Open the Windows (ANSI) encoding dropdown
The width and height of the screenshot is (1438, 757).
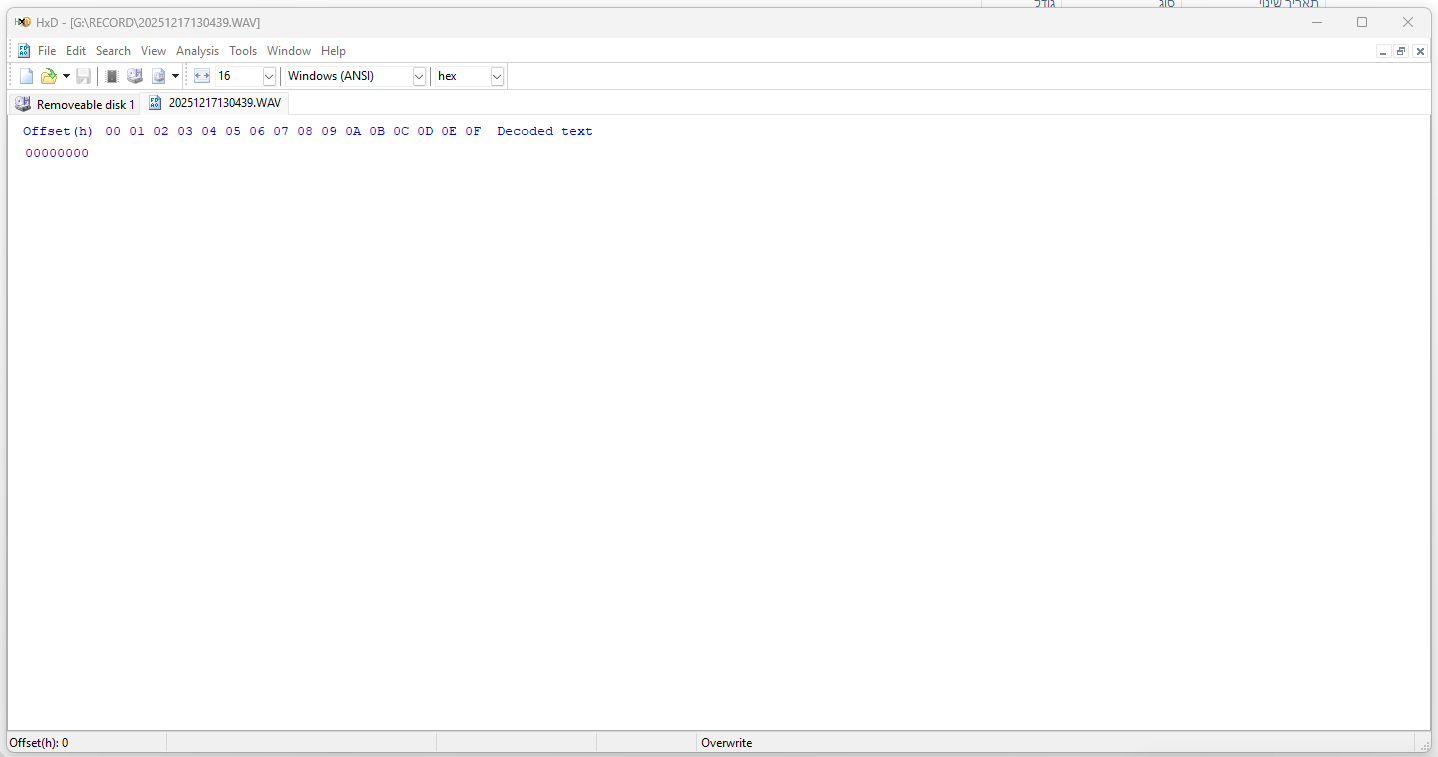tap(418, 75)
